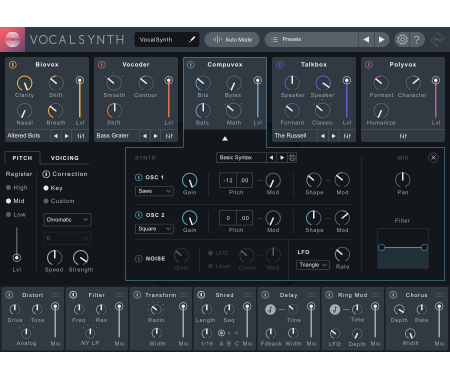The height and width of the screenshot is (380, 450).
Task: Toggle pitch Correction power
Action: [x=46, y=174]
